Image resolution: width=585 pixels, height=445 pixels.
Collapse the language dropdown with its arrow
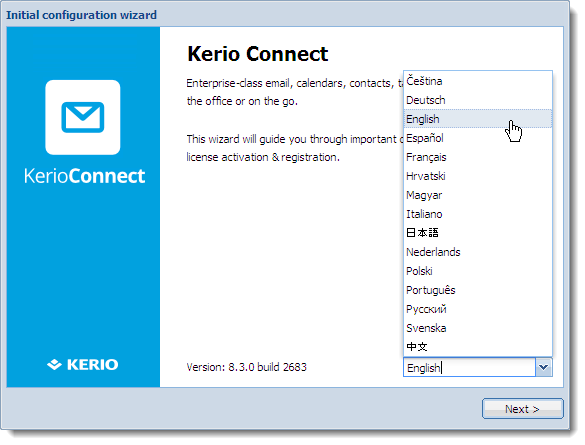click(x=544, y=367)
